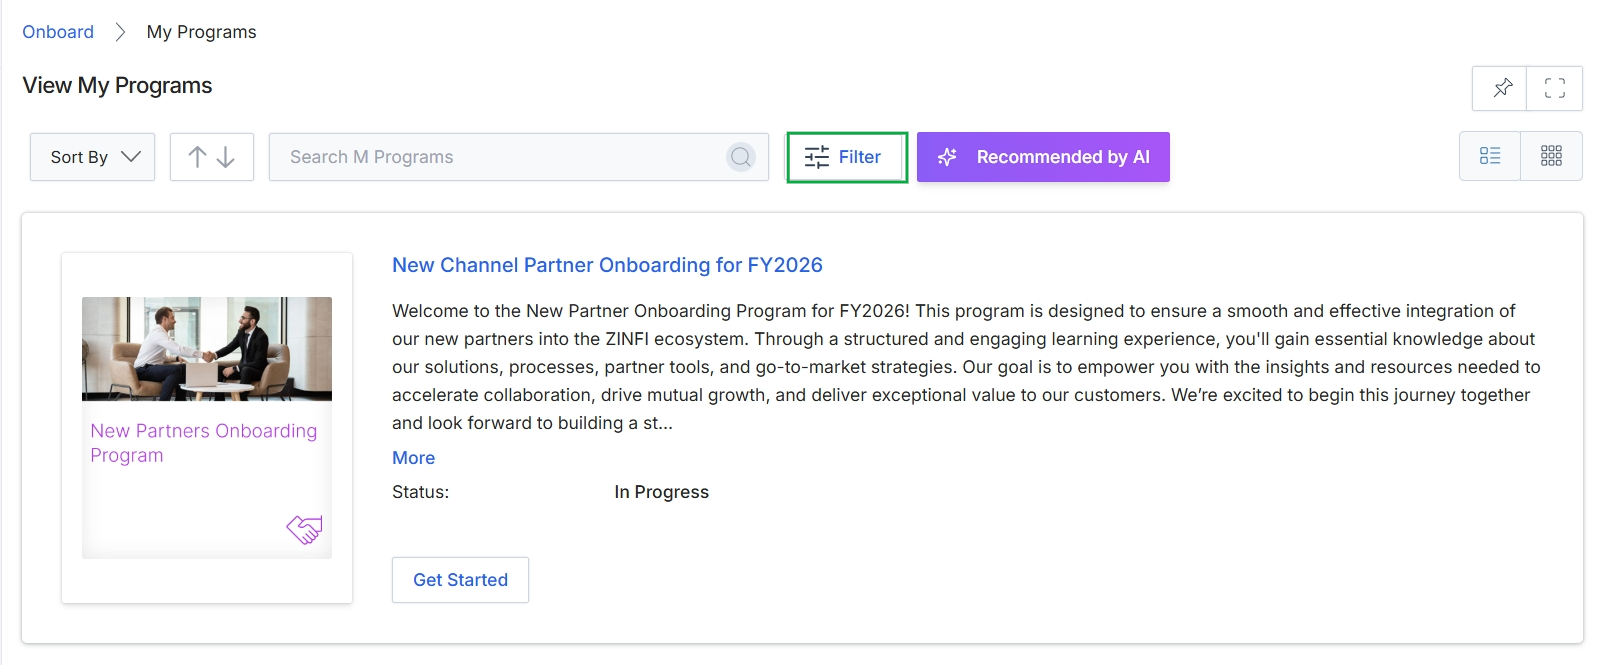1598x665 pixels.
Task: Select My Programs breadcrumb item
Action: (x=201, y=32)
